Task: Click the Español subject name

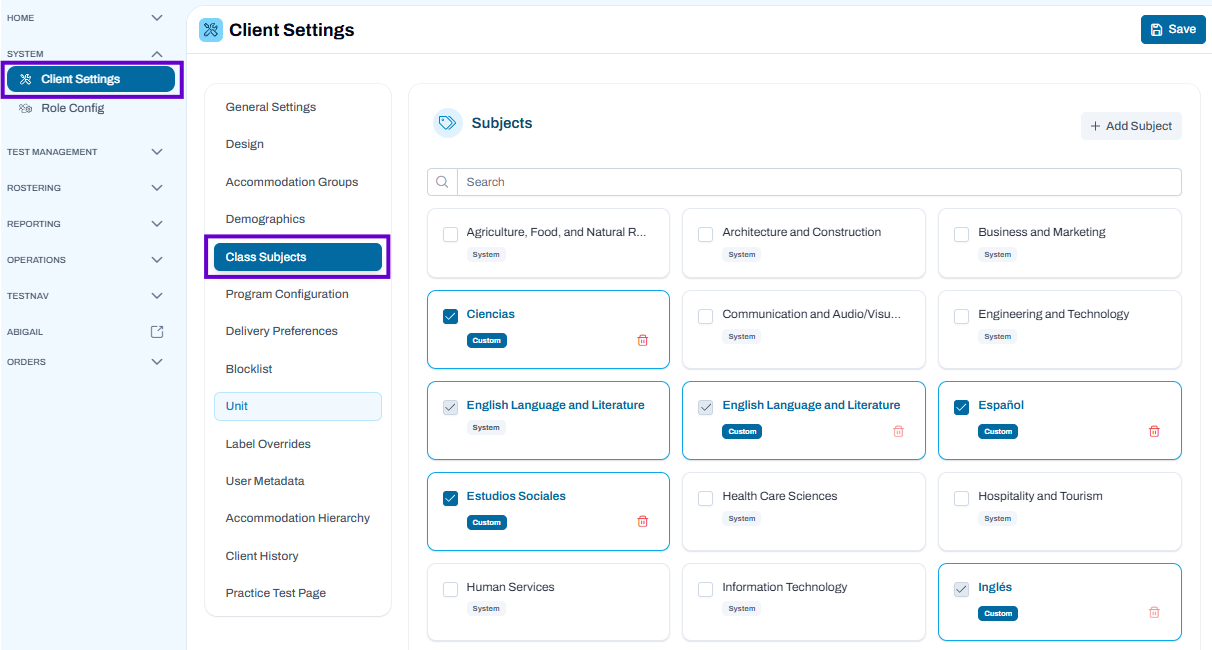Action: tap(1001, 405)
